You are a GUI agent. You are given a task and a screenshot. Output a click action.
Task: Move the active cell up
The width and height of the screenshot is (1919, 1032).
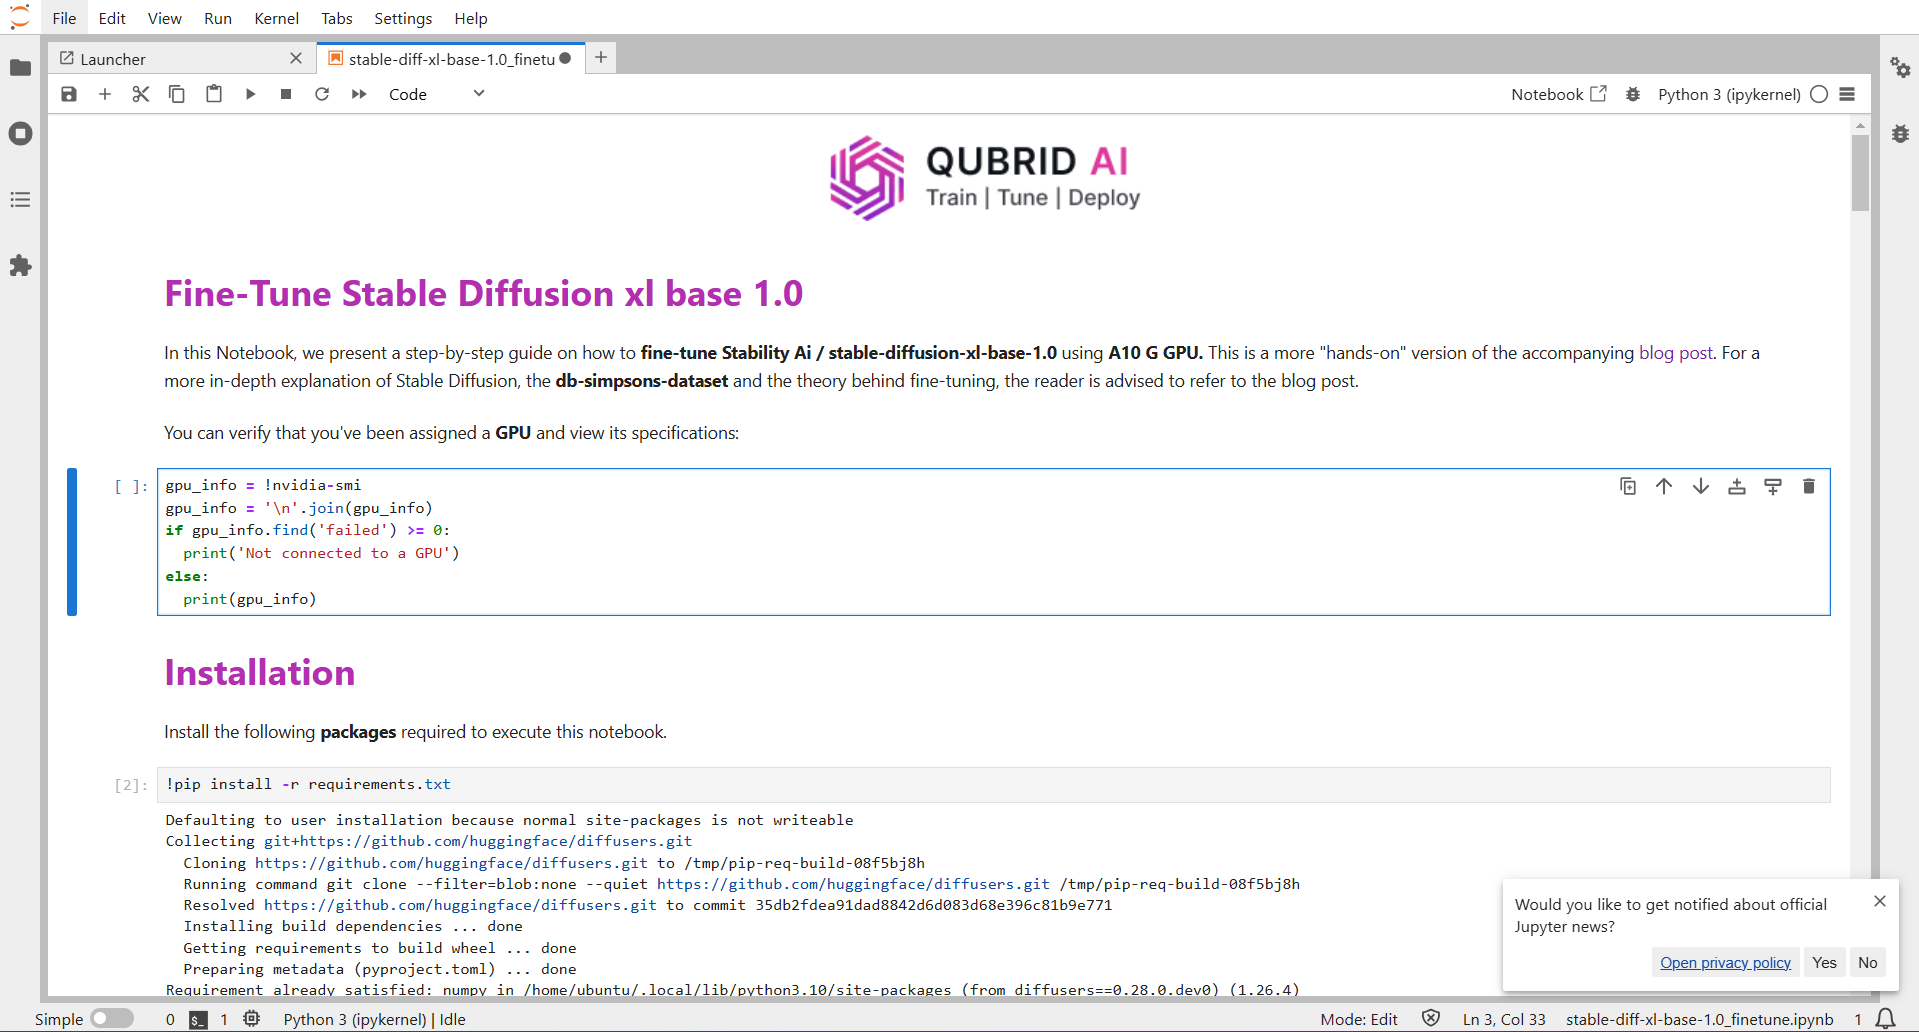click(x=1664, y=486)
